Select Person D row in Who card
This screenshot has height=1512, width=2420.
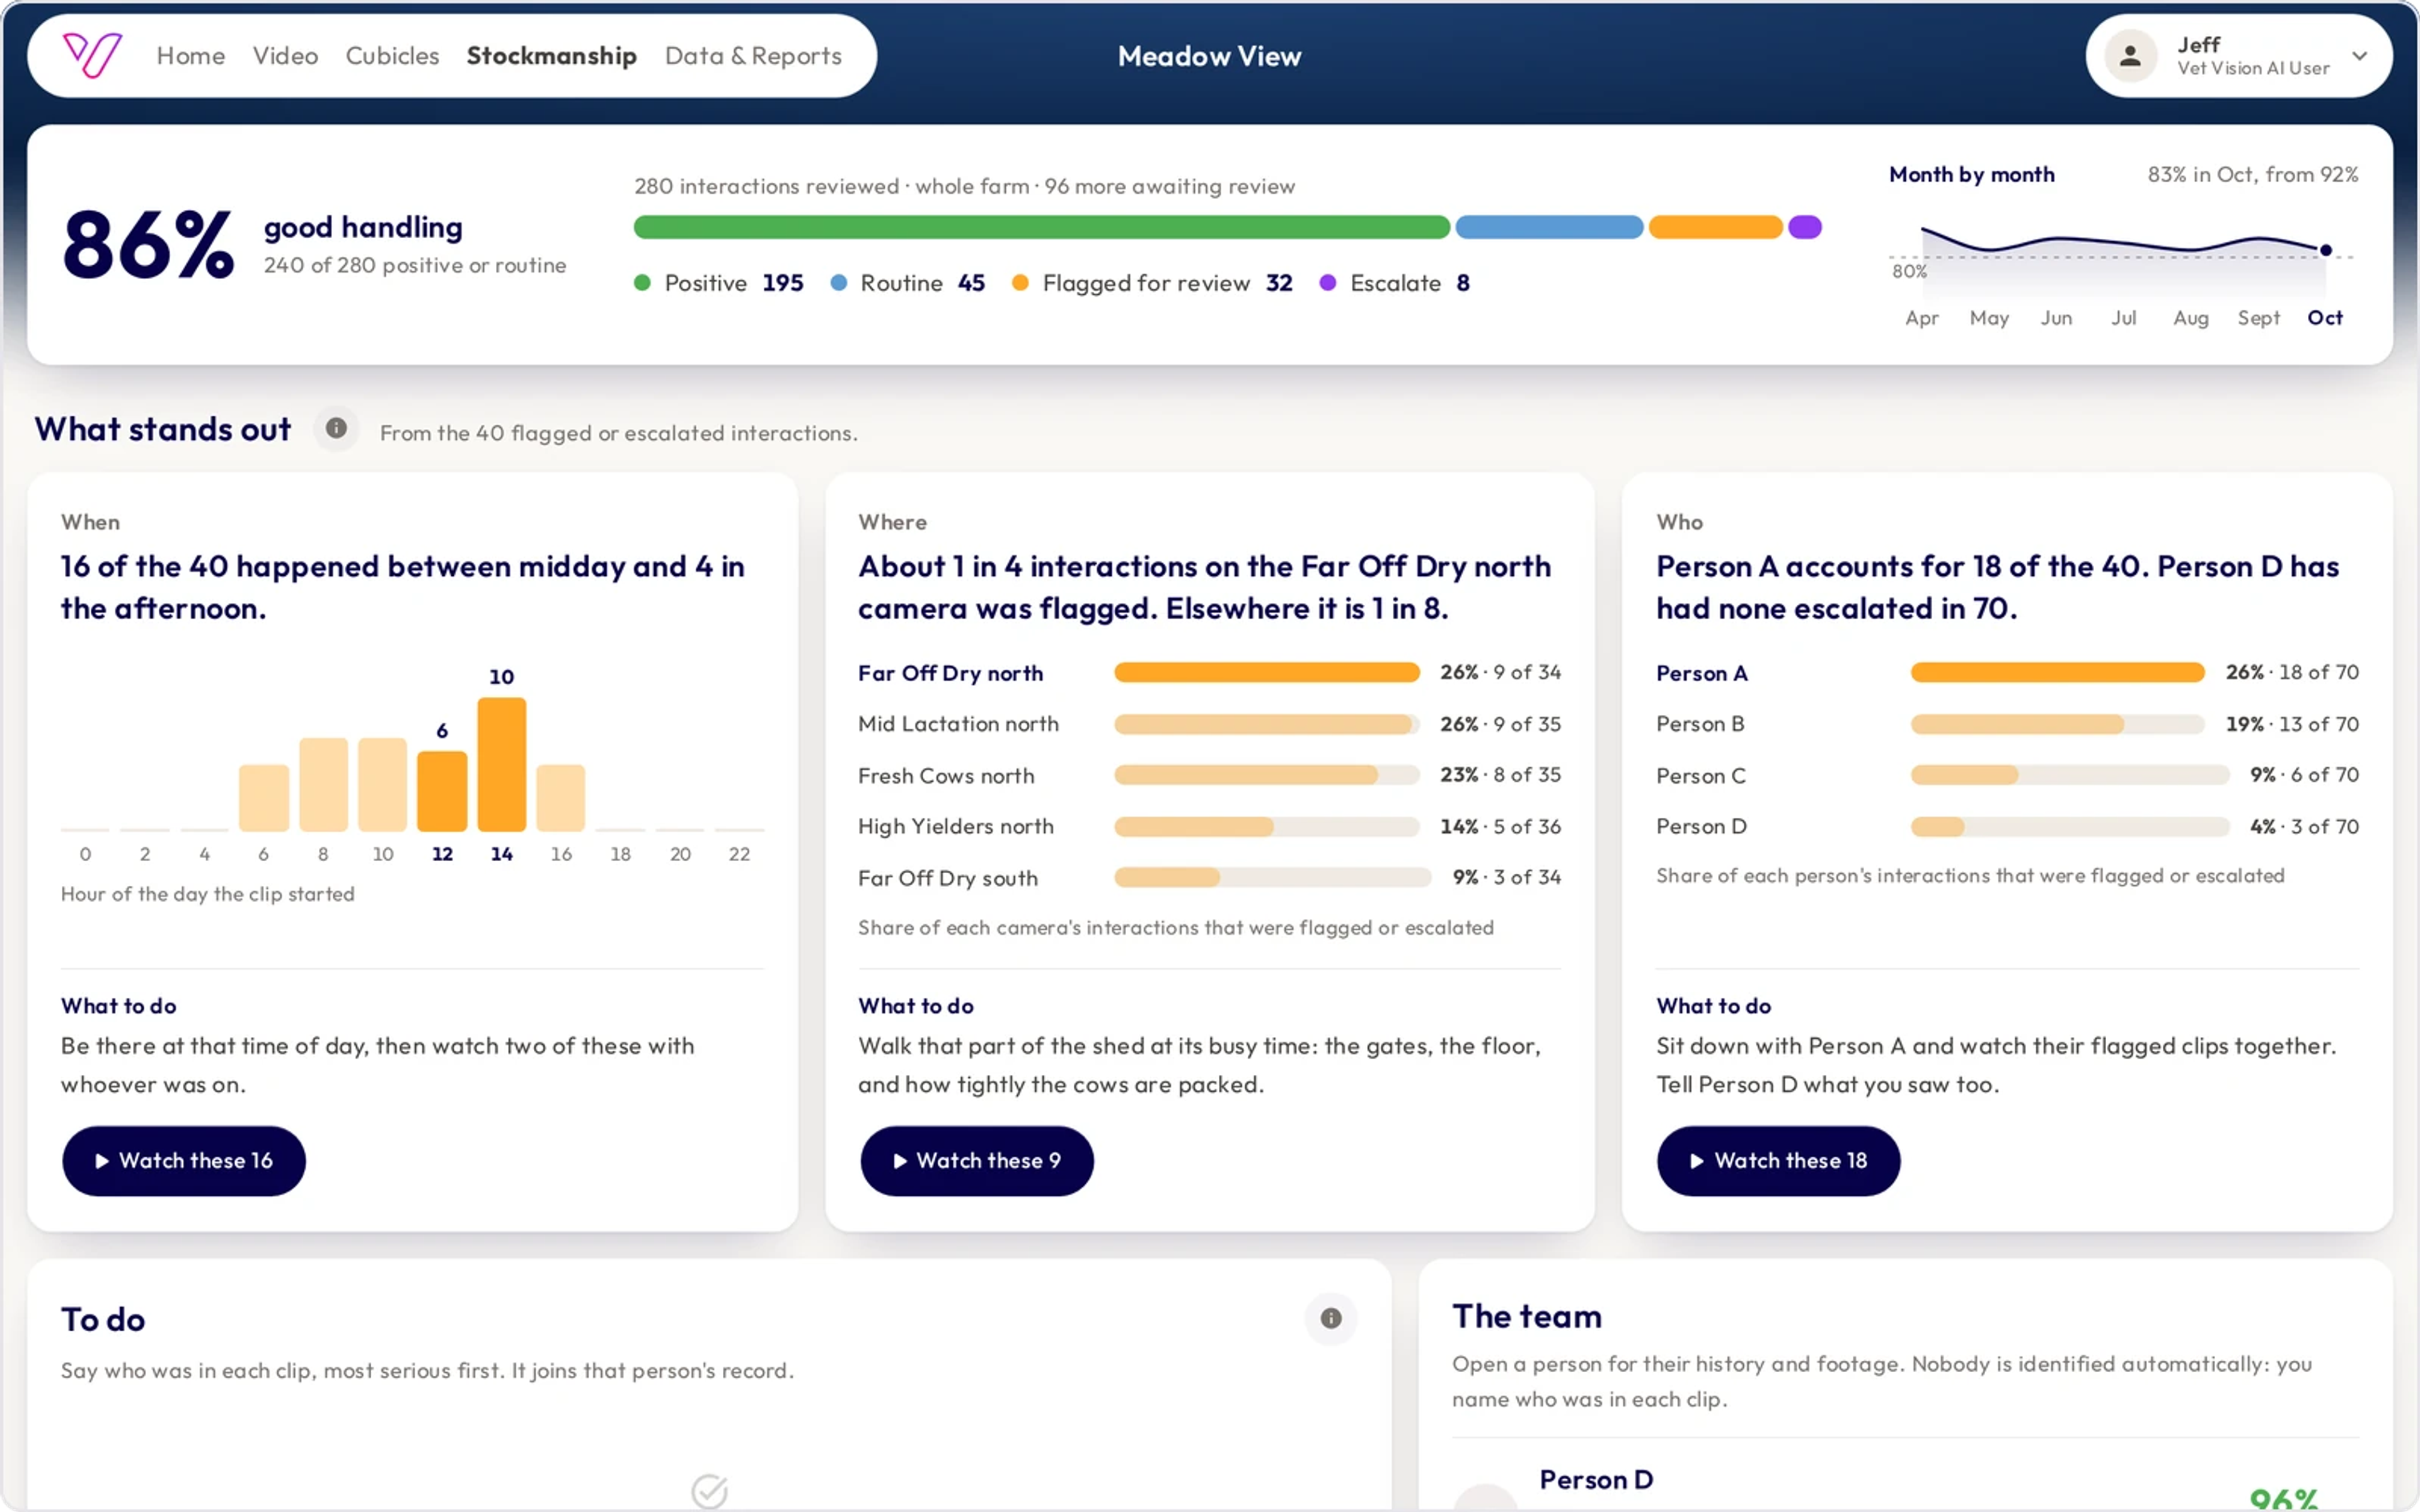tap(2007, 827)
